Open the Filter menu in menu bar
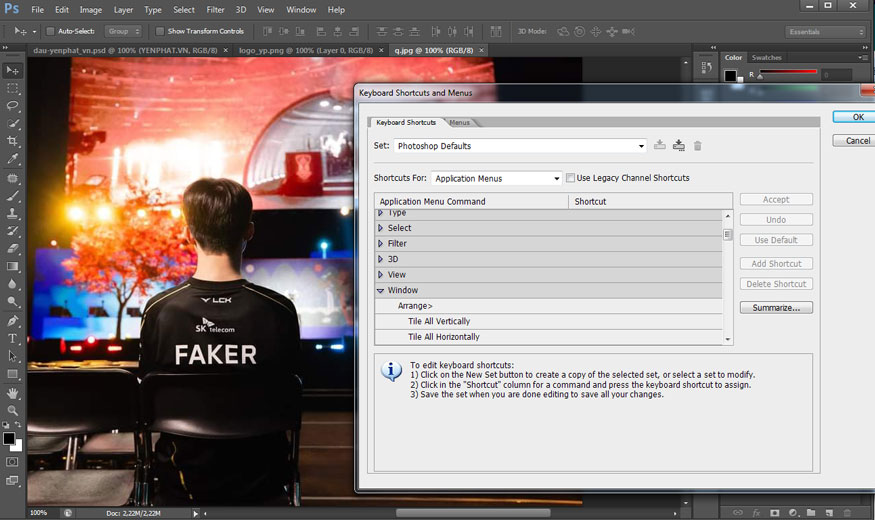The image size is (875, 520). [x=215, y=9]
